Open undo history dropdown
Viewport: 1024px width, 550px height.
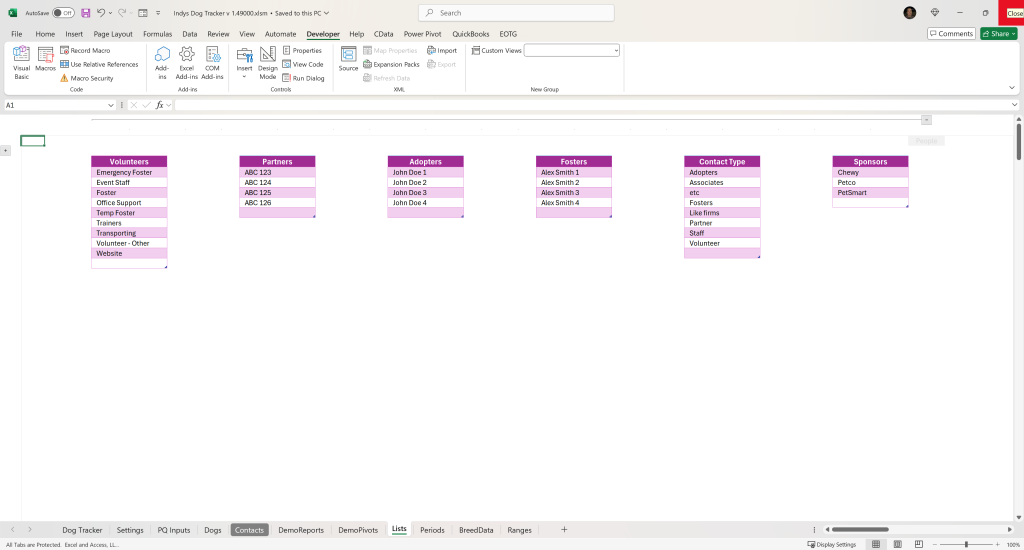point(110,13)
